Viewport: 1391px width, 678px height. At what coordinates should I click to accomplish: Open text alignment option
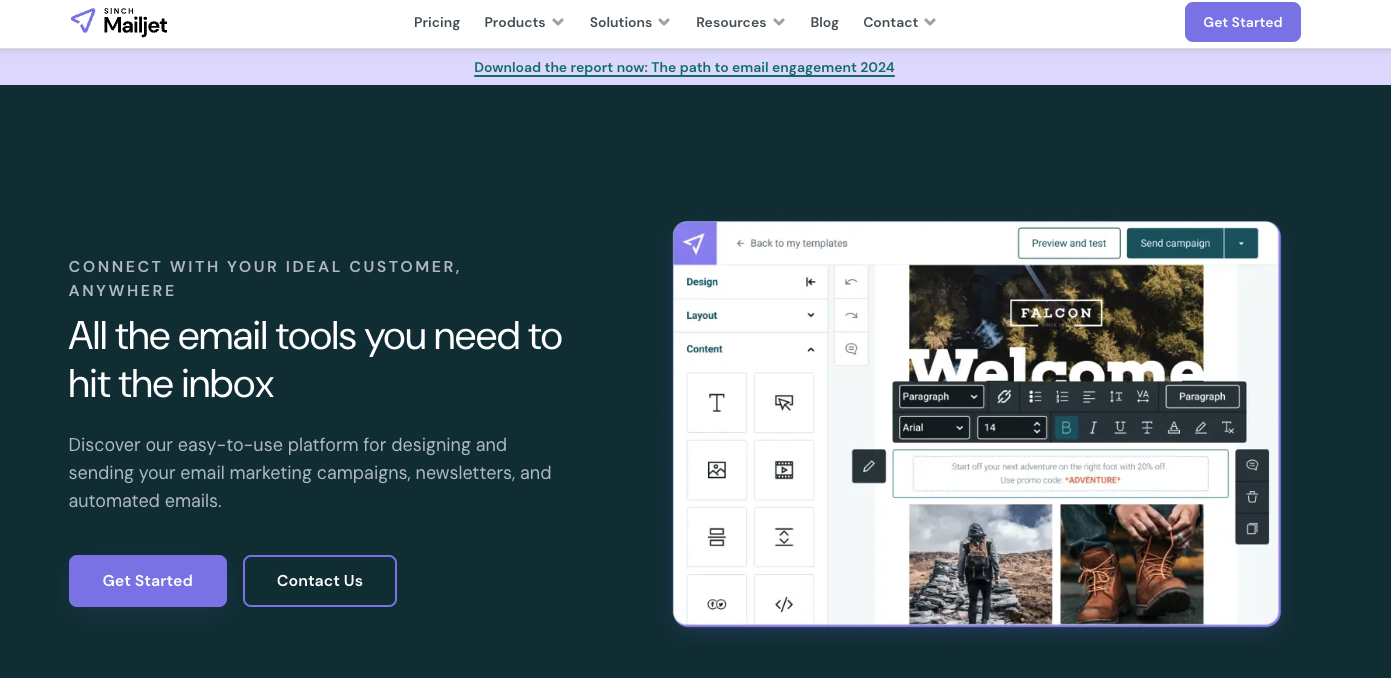tap(1089, 397)
